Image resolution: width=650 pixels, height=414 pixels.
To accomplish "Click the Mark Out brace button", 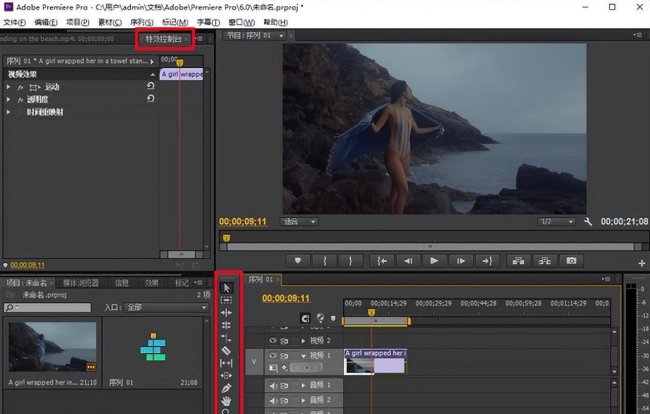I will (x=351, y=261).
